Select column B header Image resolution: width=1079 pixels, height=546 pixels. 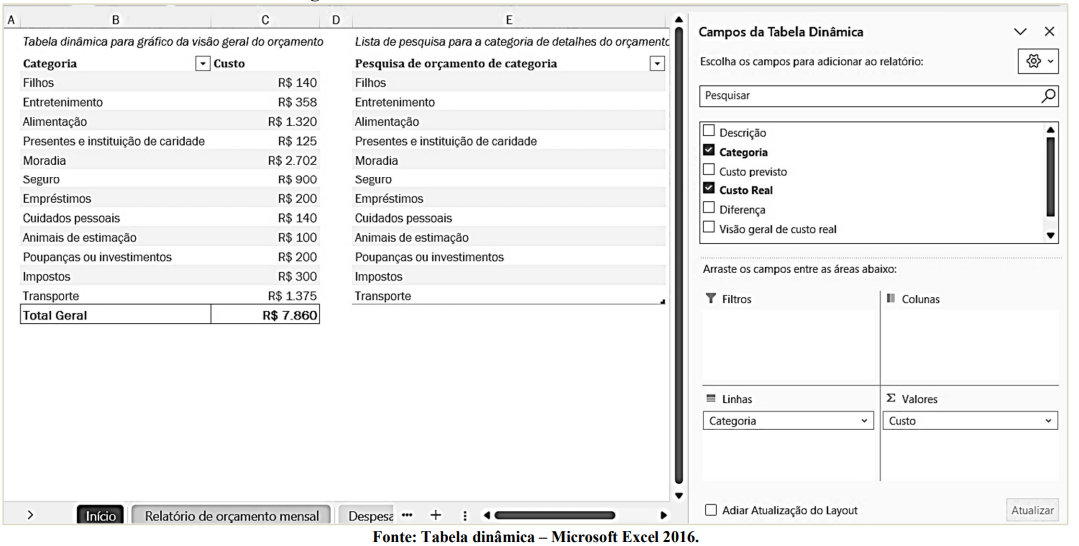tap(116, 20)
